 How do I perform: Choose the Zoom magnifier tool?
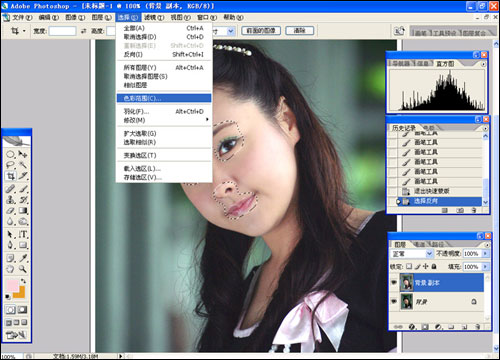pyautogui.click(x=23, y=269)
